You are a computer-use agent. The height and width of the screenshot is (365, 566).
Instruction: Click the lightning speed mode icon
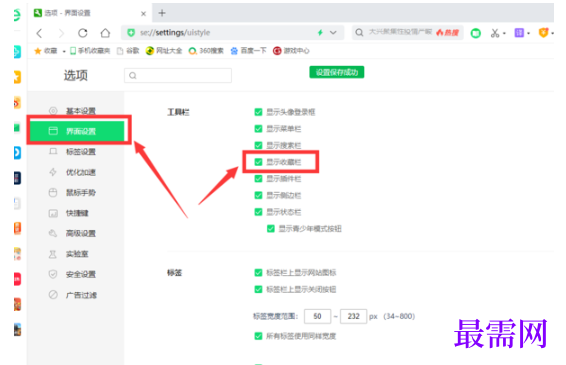point(320,33)
